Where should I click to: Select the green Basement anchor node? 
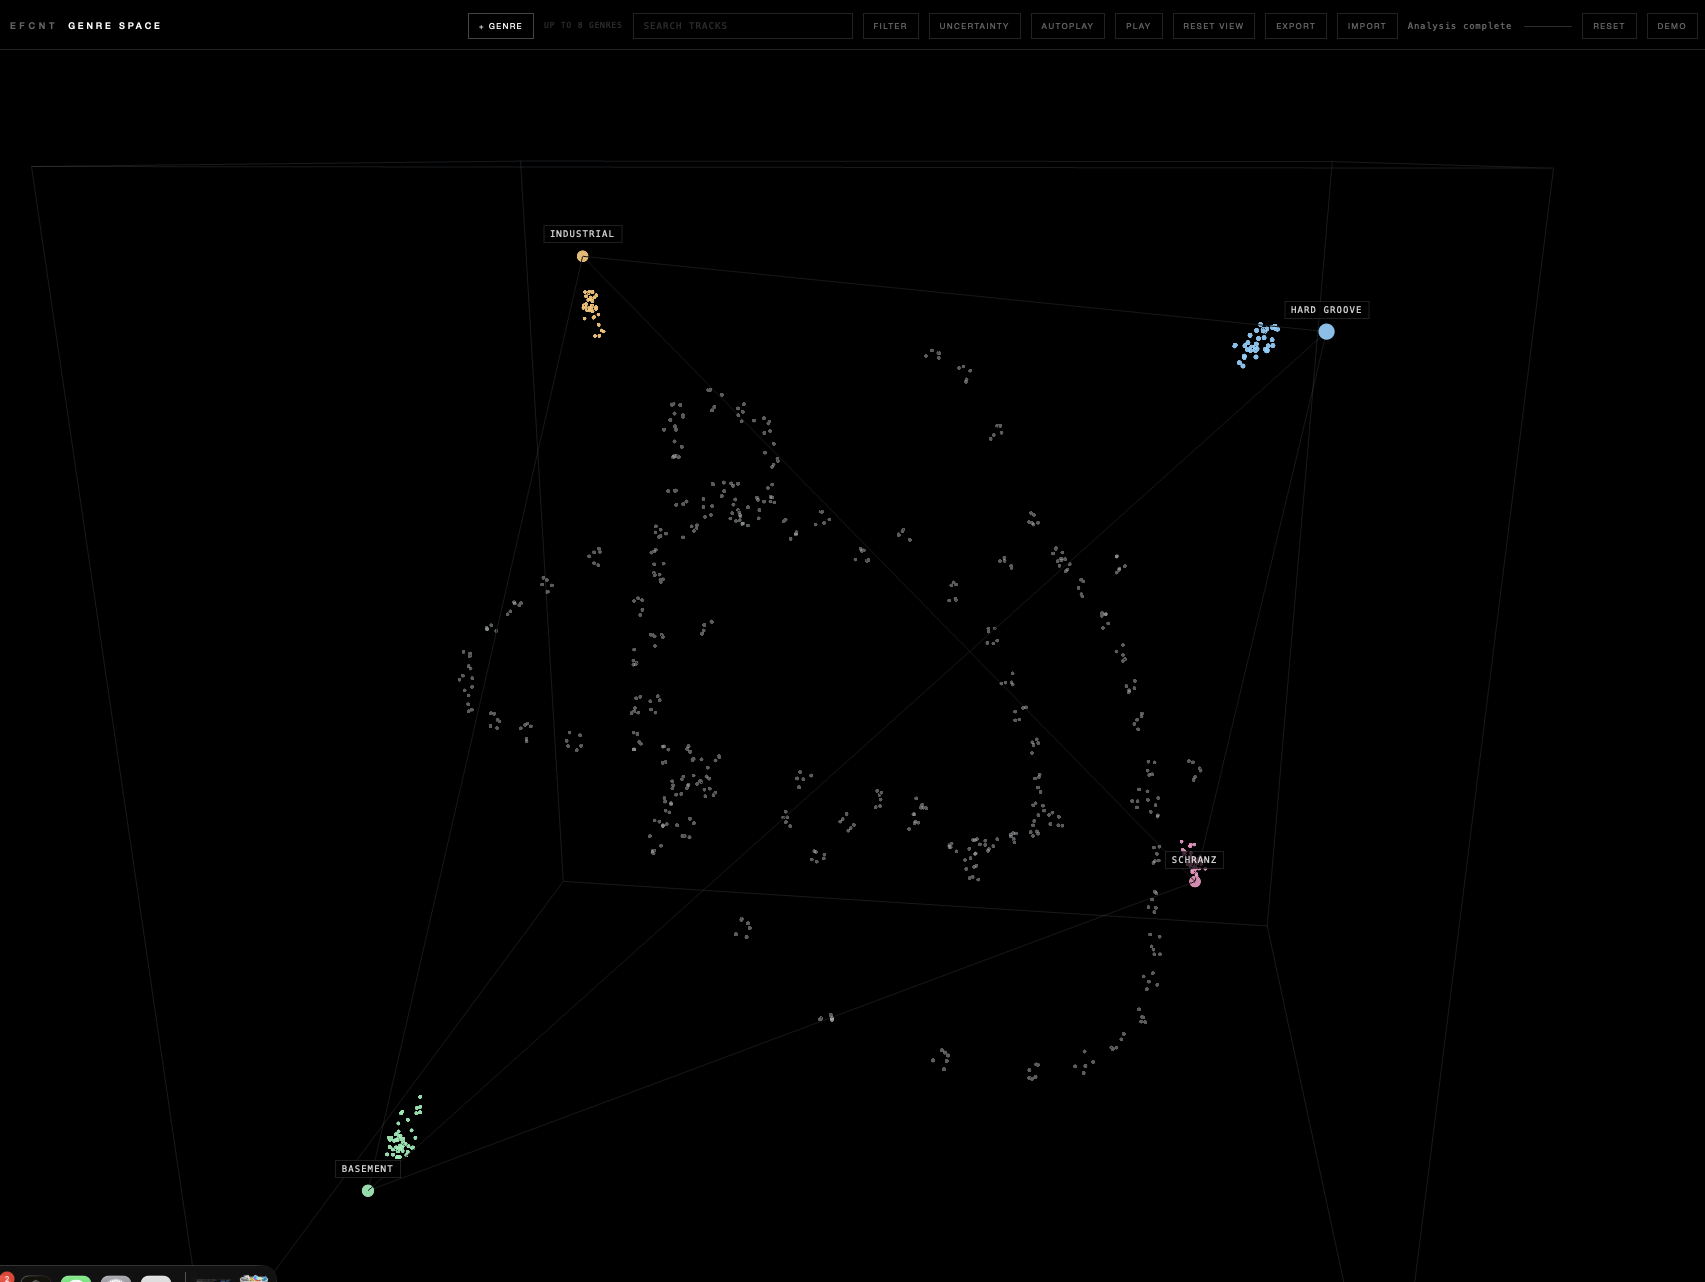[368, 1191]
